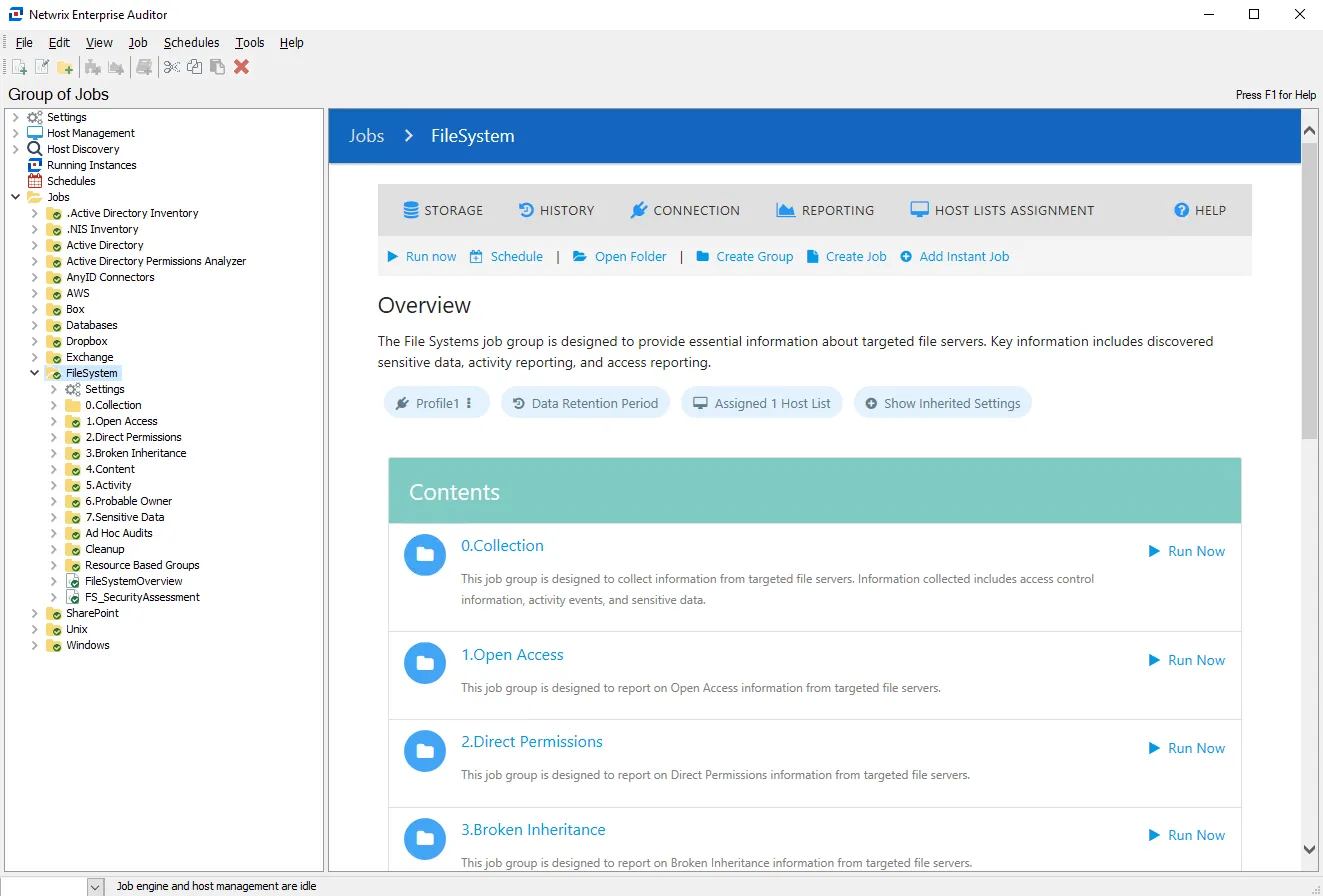The width and height of the screenshot is (1323, 896).
Task: Click the new folder toolbar icon
Action: click(x=65, y=67)
